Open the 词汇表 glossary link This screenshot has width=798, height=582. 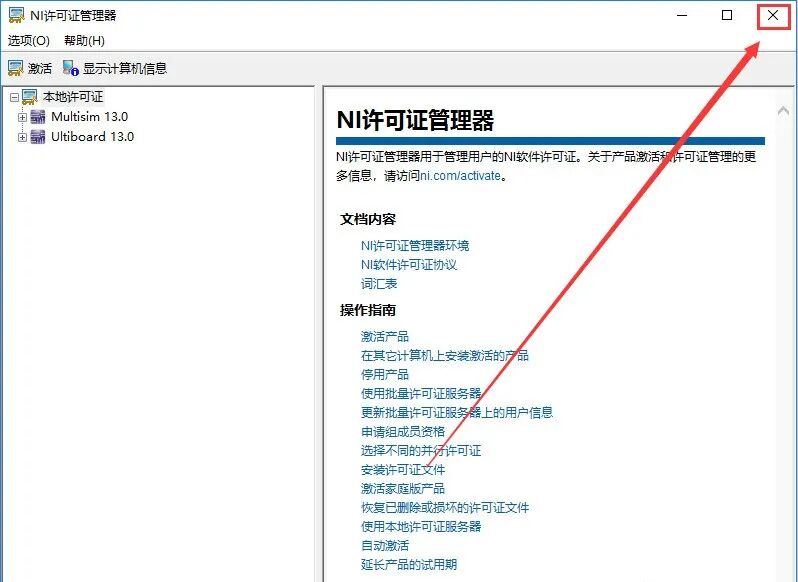[378, 284]
